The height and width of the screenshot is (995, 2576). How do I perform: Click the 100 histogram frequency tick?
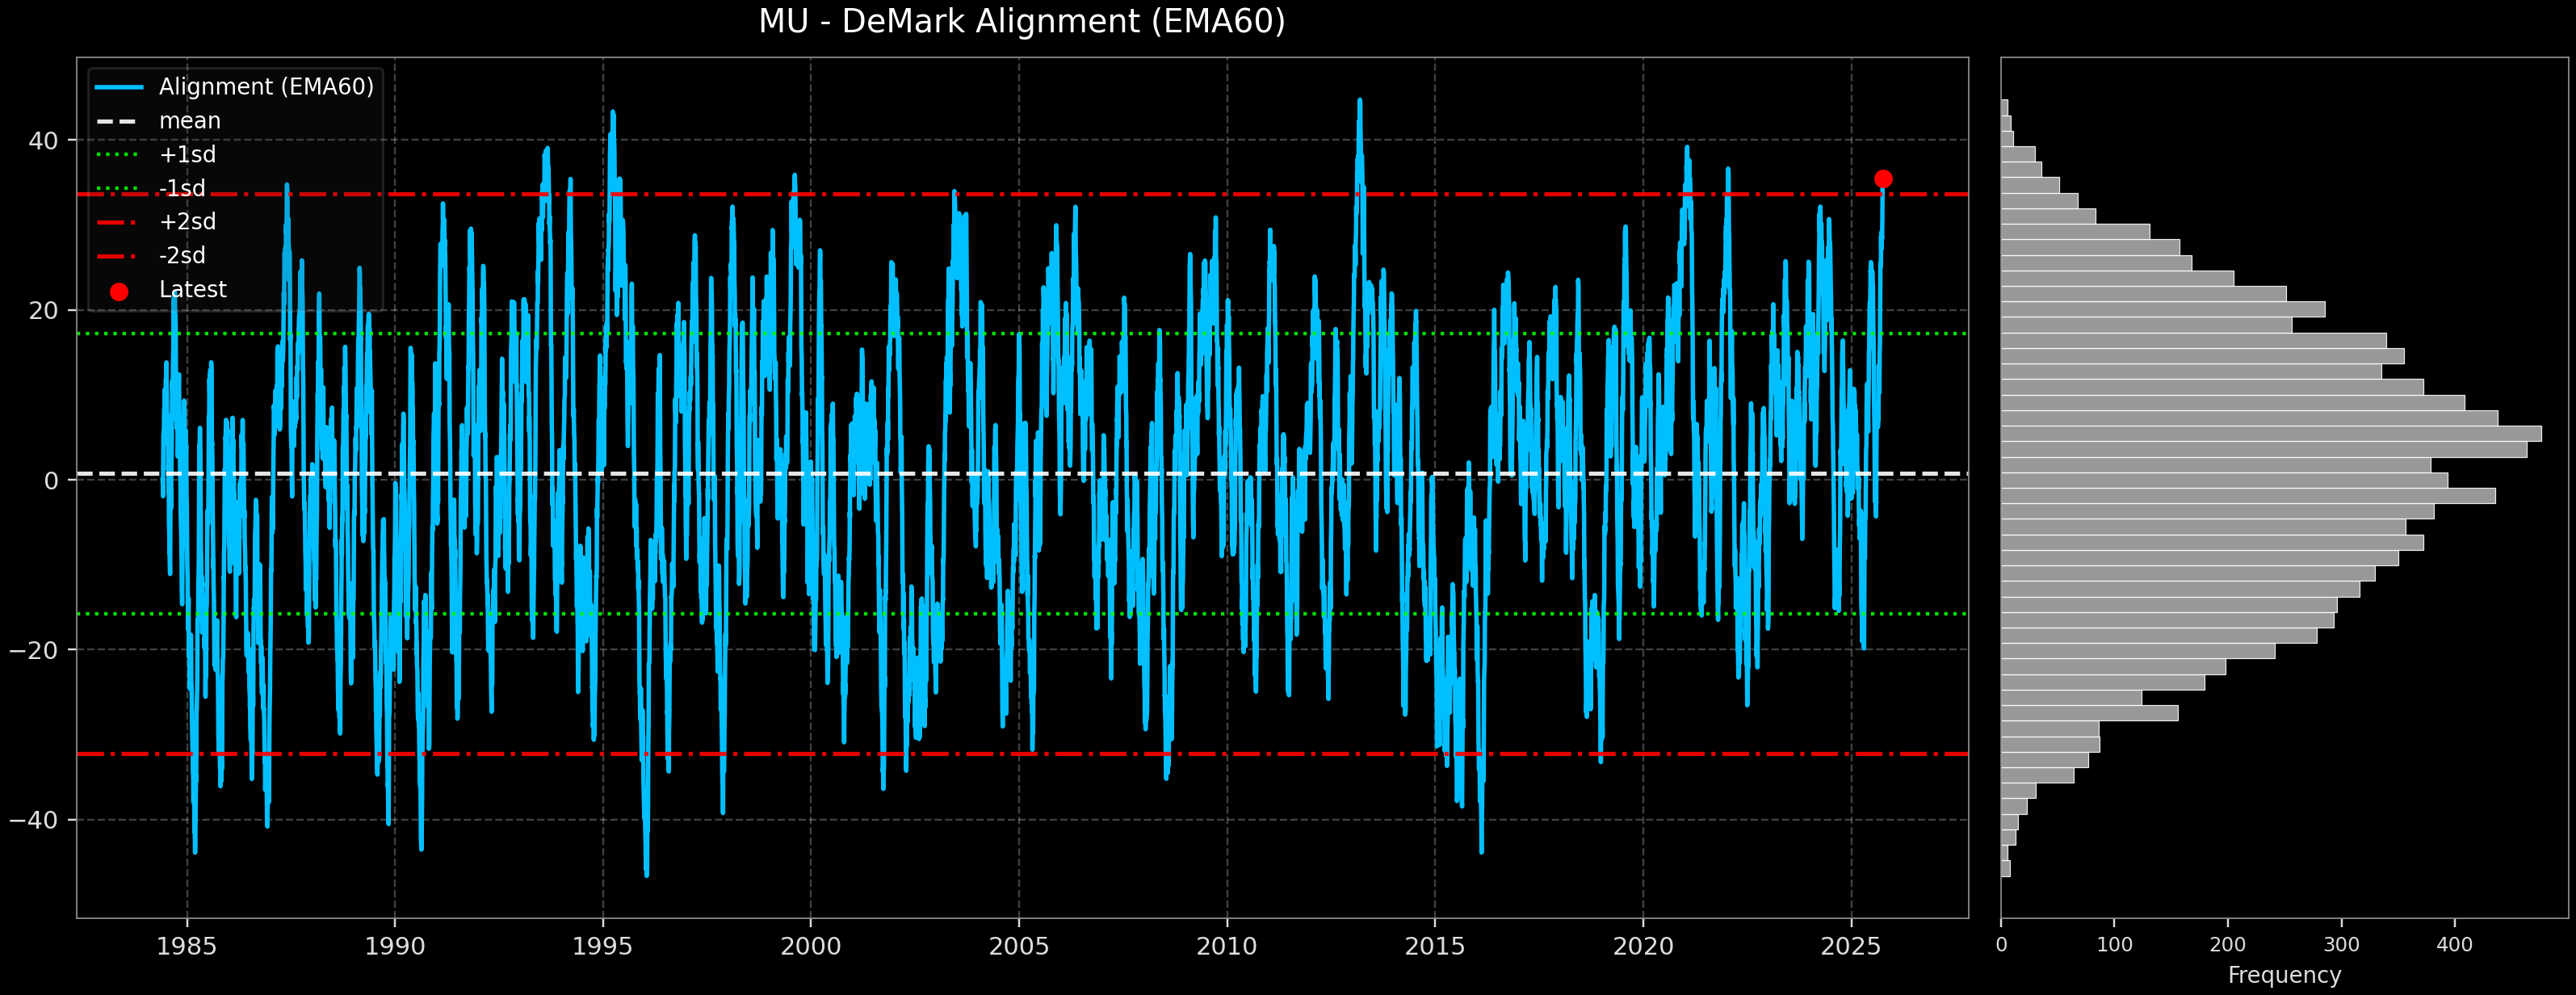click(2114, 945)
